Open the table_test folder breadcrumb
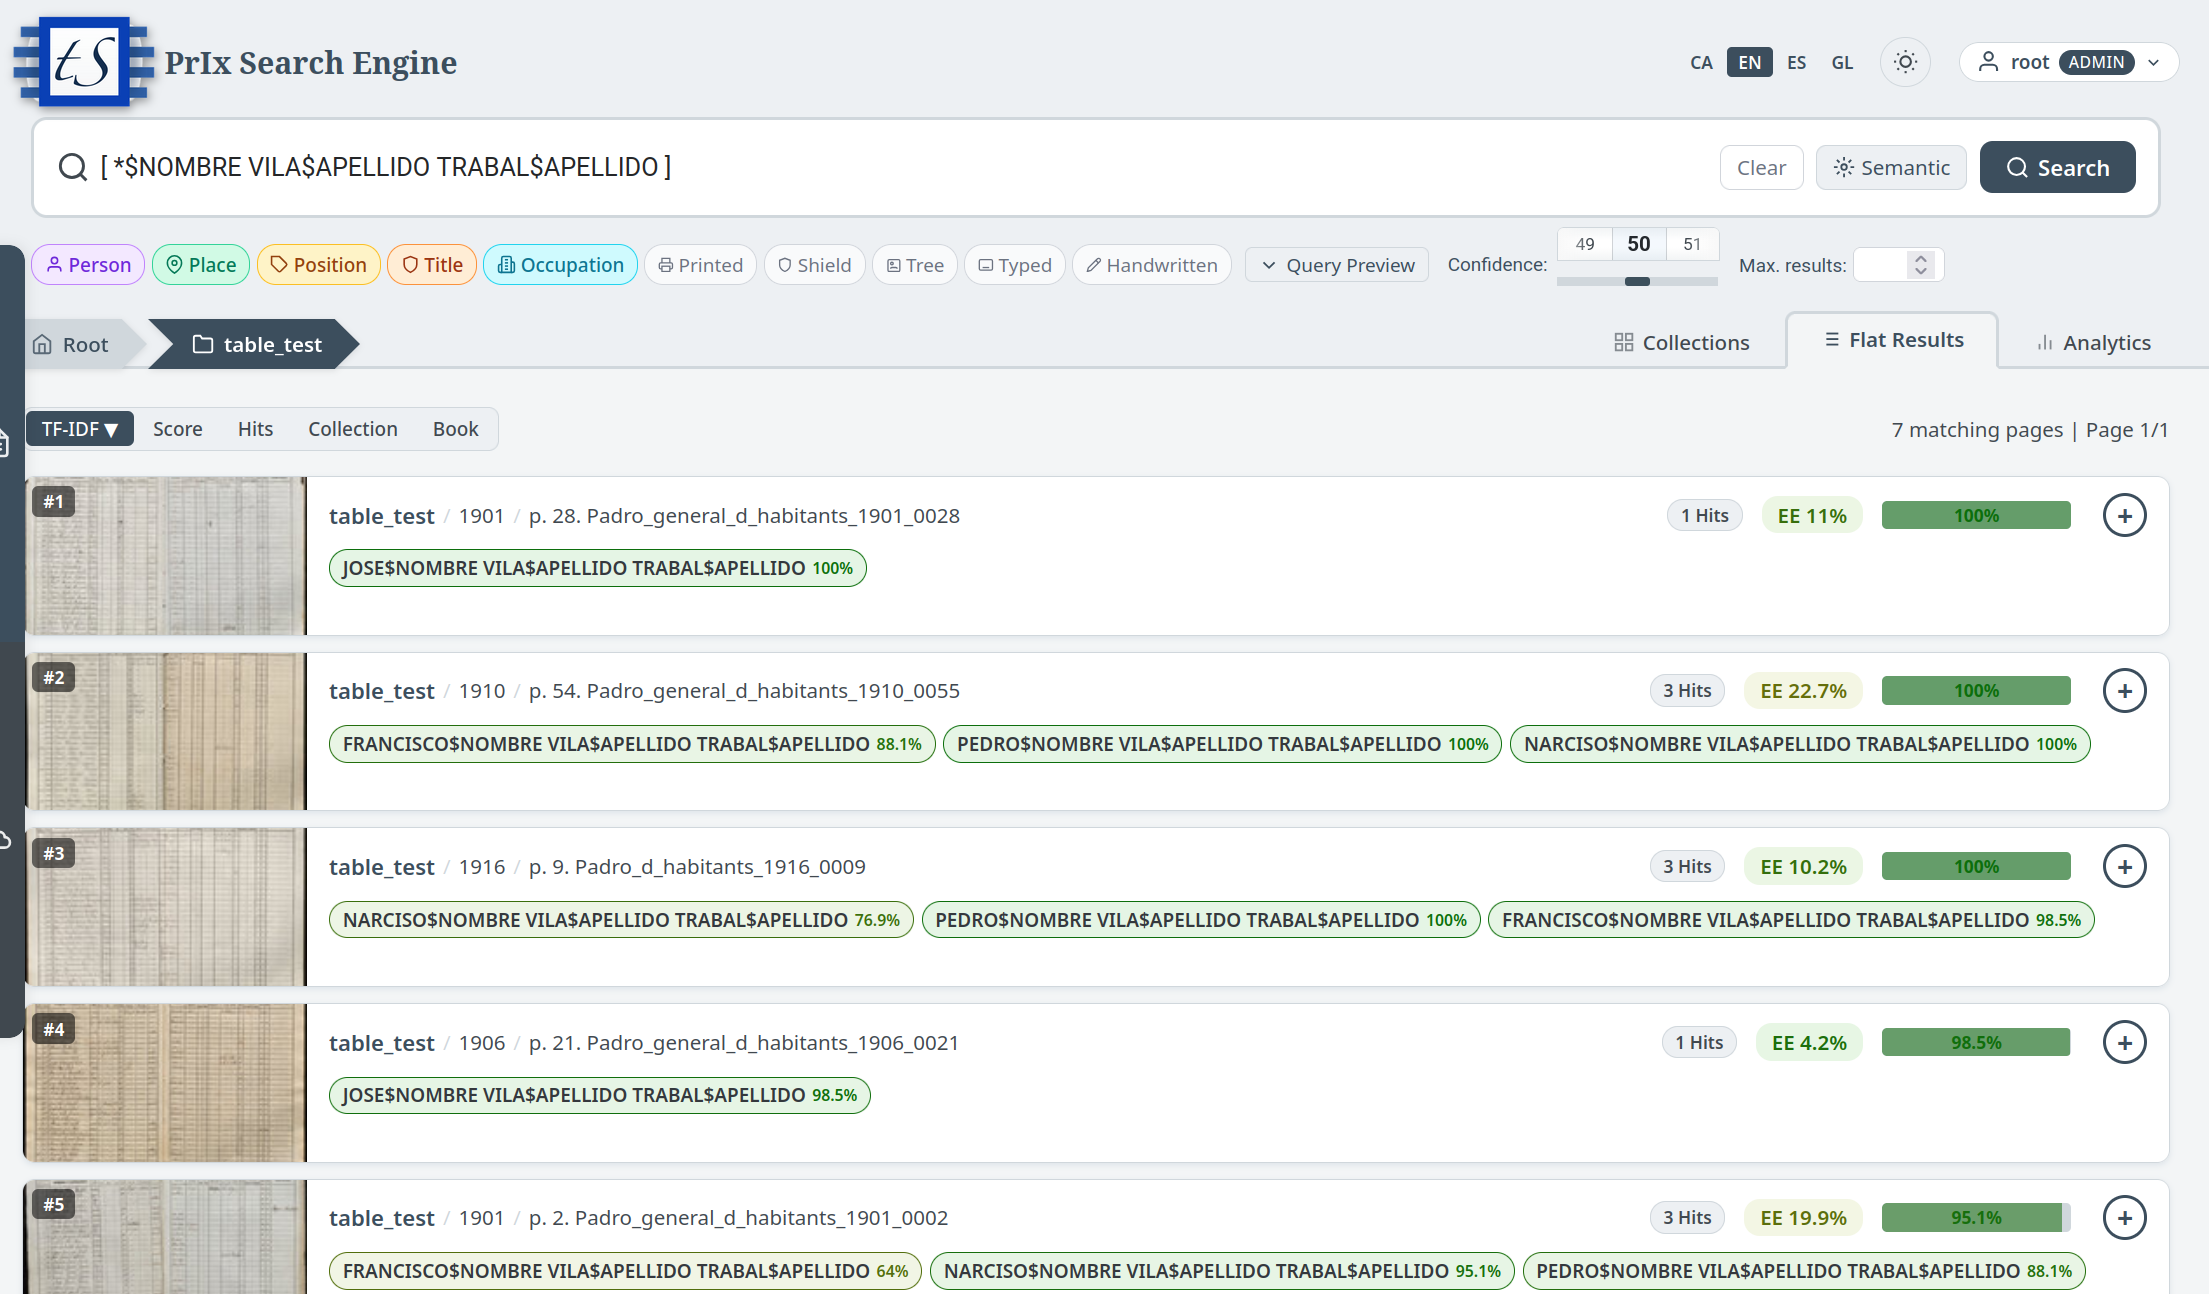 (258, 345)
